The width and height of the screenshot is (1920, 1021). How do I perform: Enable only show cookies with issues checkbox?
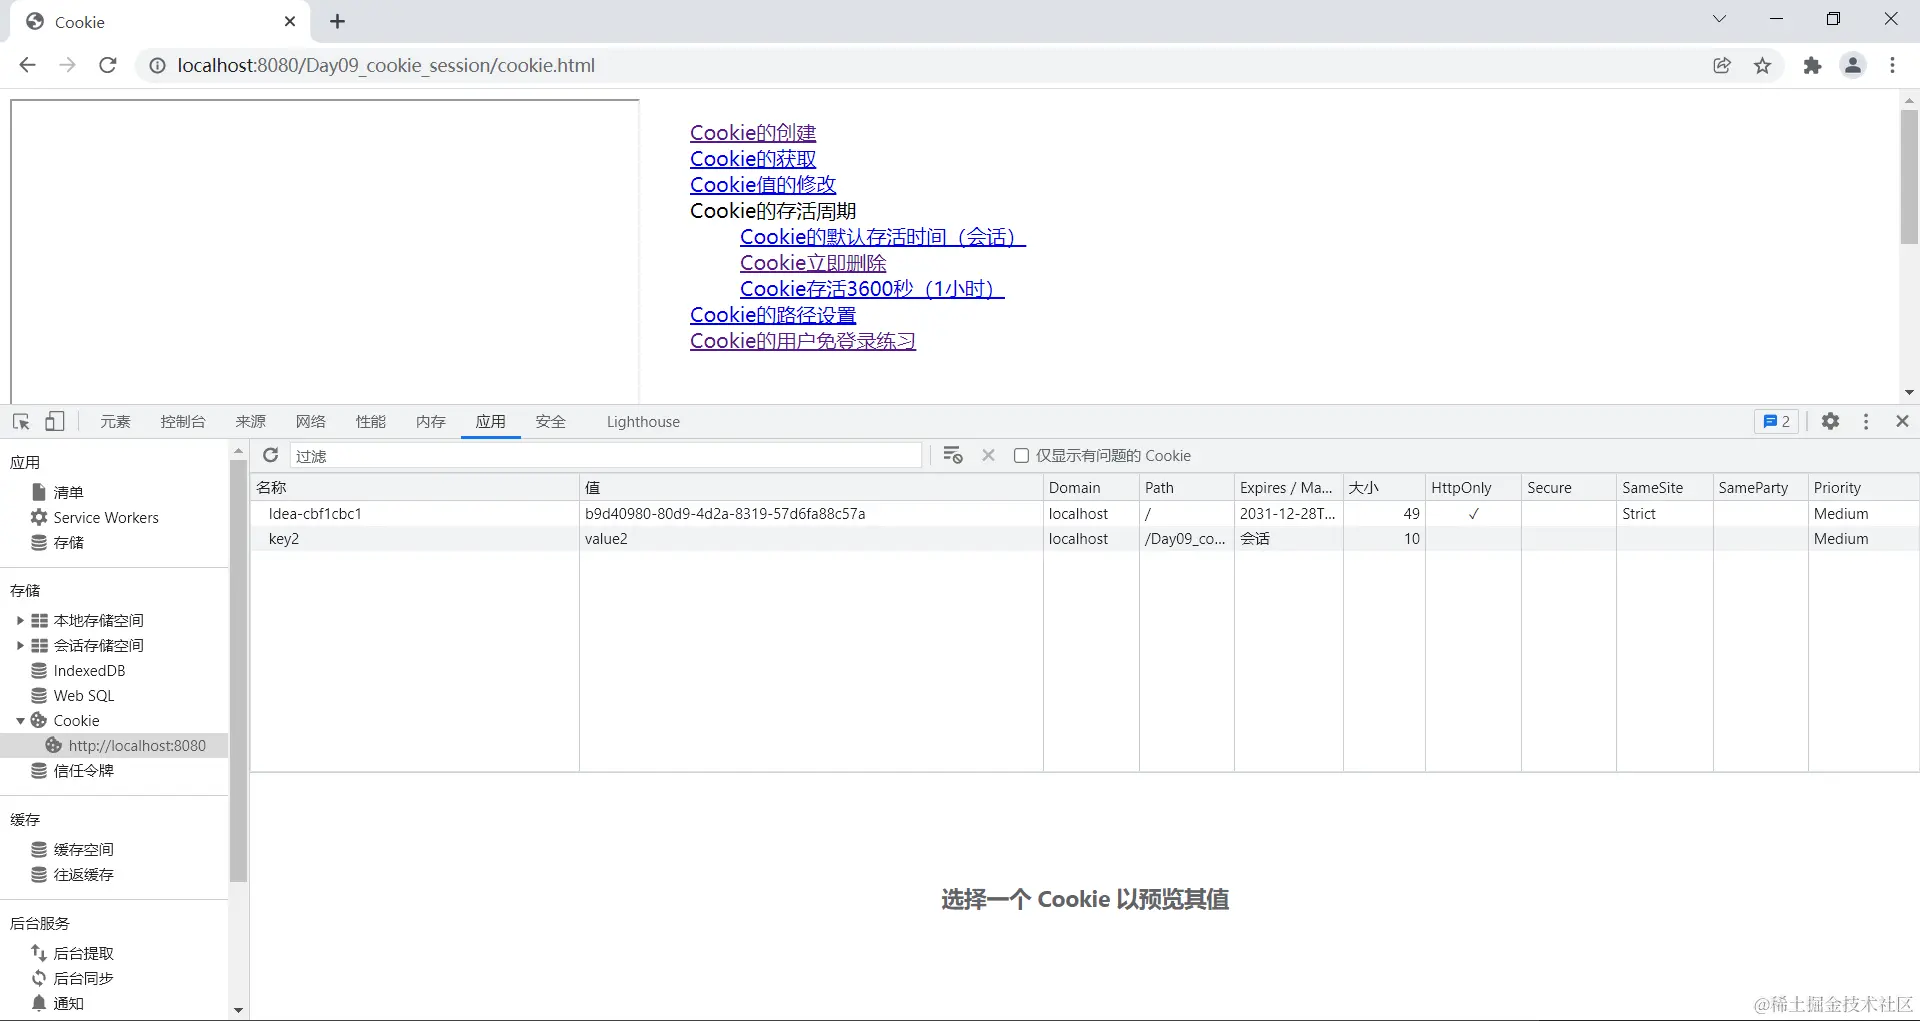coord(1021,455)
